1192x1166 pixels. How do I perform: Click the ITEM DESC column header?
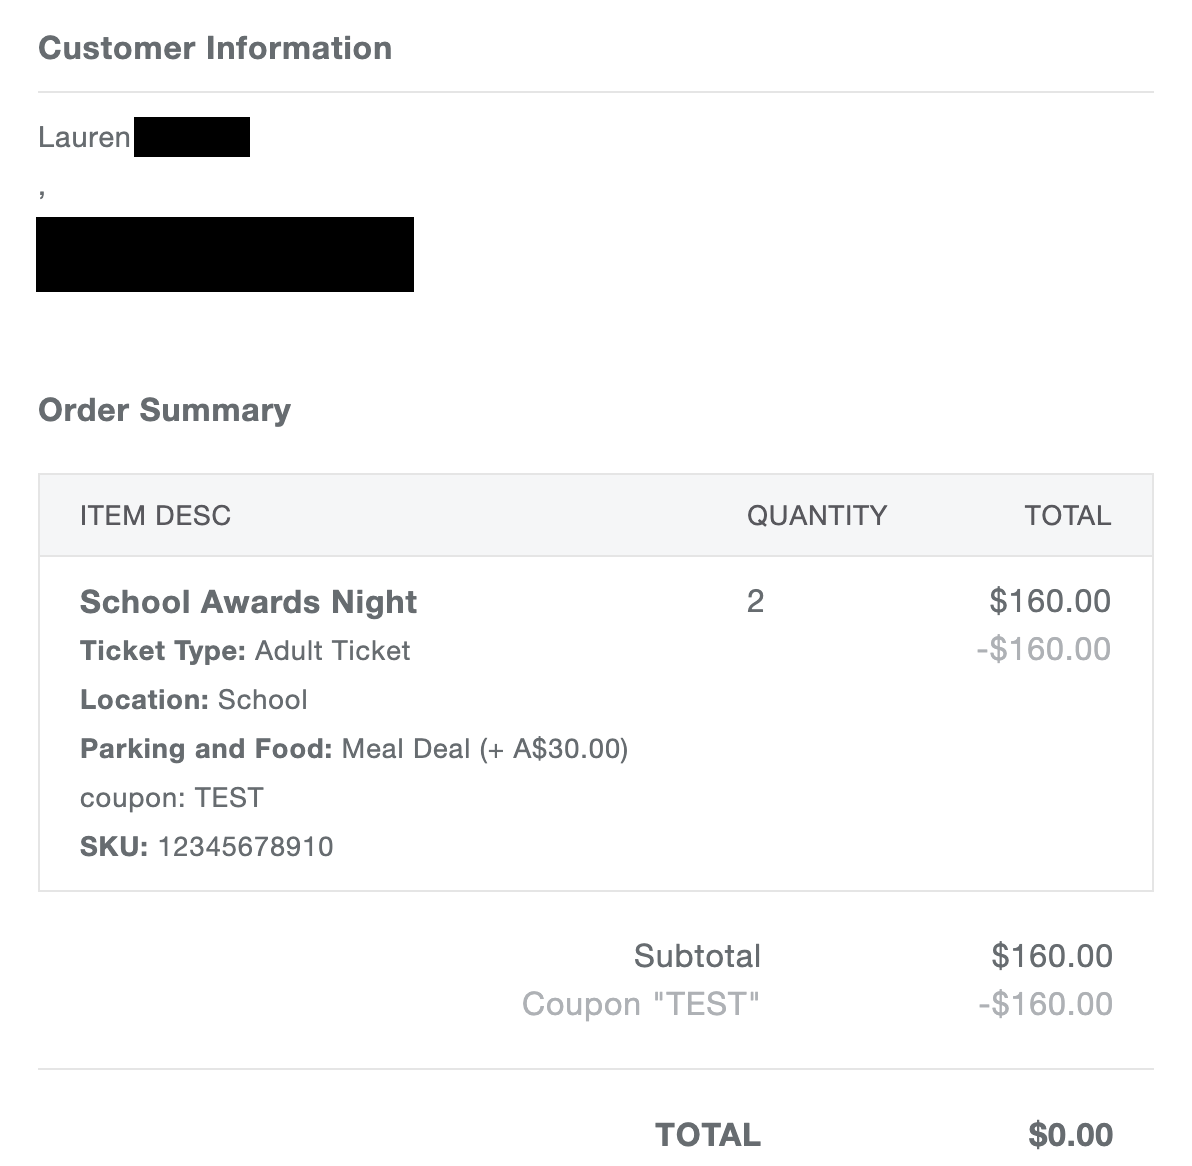pyautogui.click(x=155, y=515)
